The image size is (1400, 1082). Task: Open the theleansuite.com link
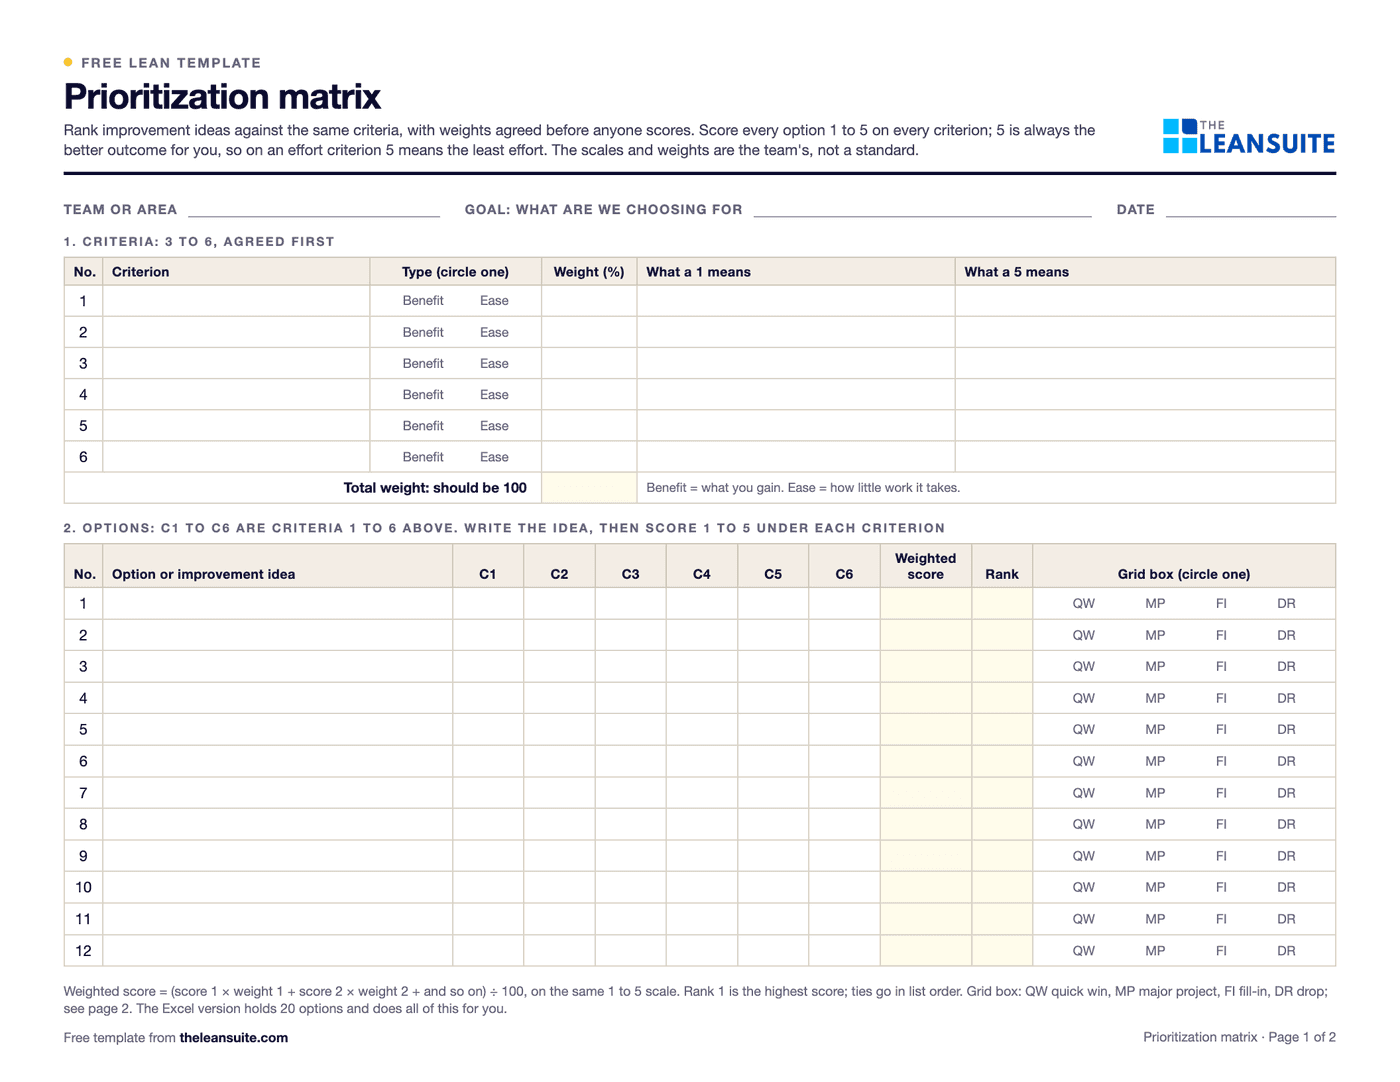point(234,1038)
